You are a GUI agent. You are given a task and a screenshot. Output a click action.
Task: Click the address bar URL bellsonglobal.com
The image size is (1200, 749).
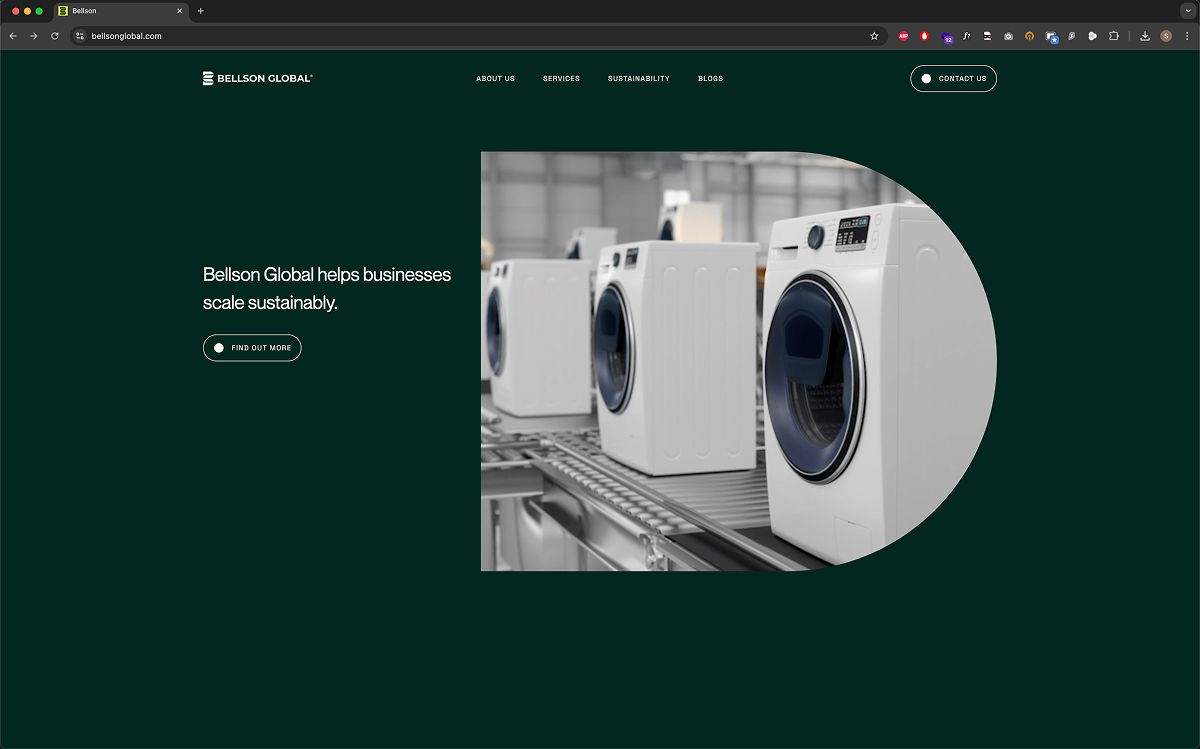(x=126, y=36)
